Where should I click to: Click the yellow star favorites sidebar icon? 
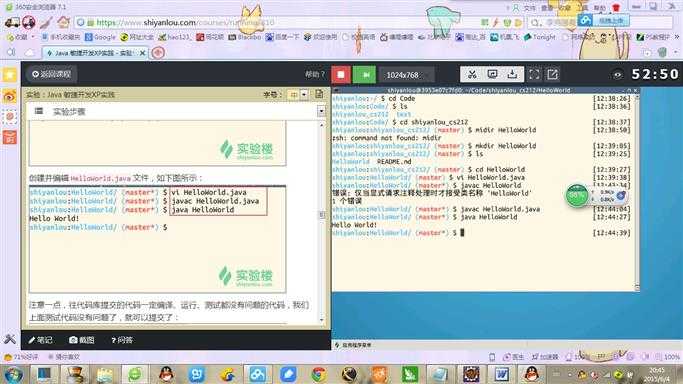(x=10, y=75)
